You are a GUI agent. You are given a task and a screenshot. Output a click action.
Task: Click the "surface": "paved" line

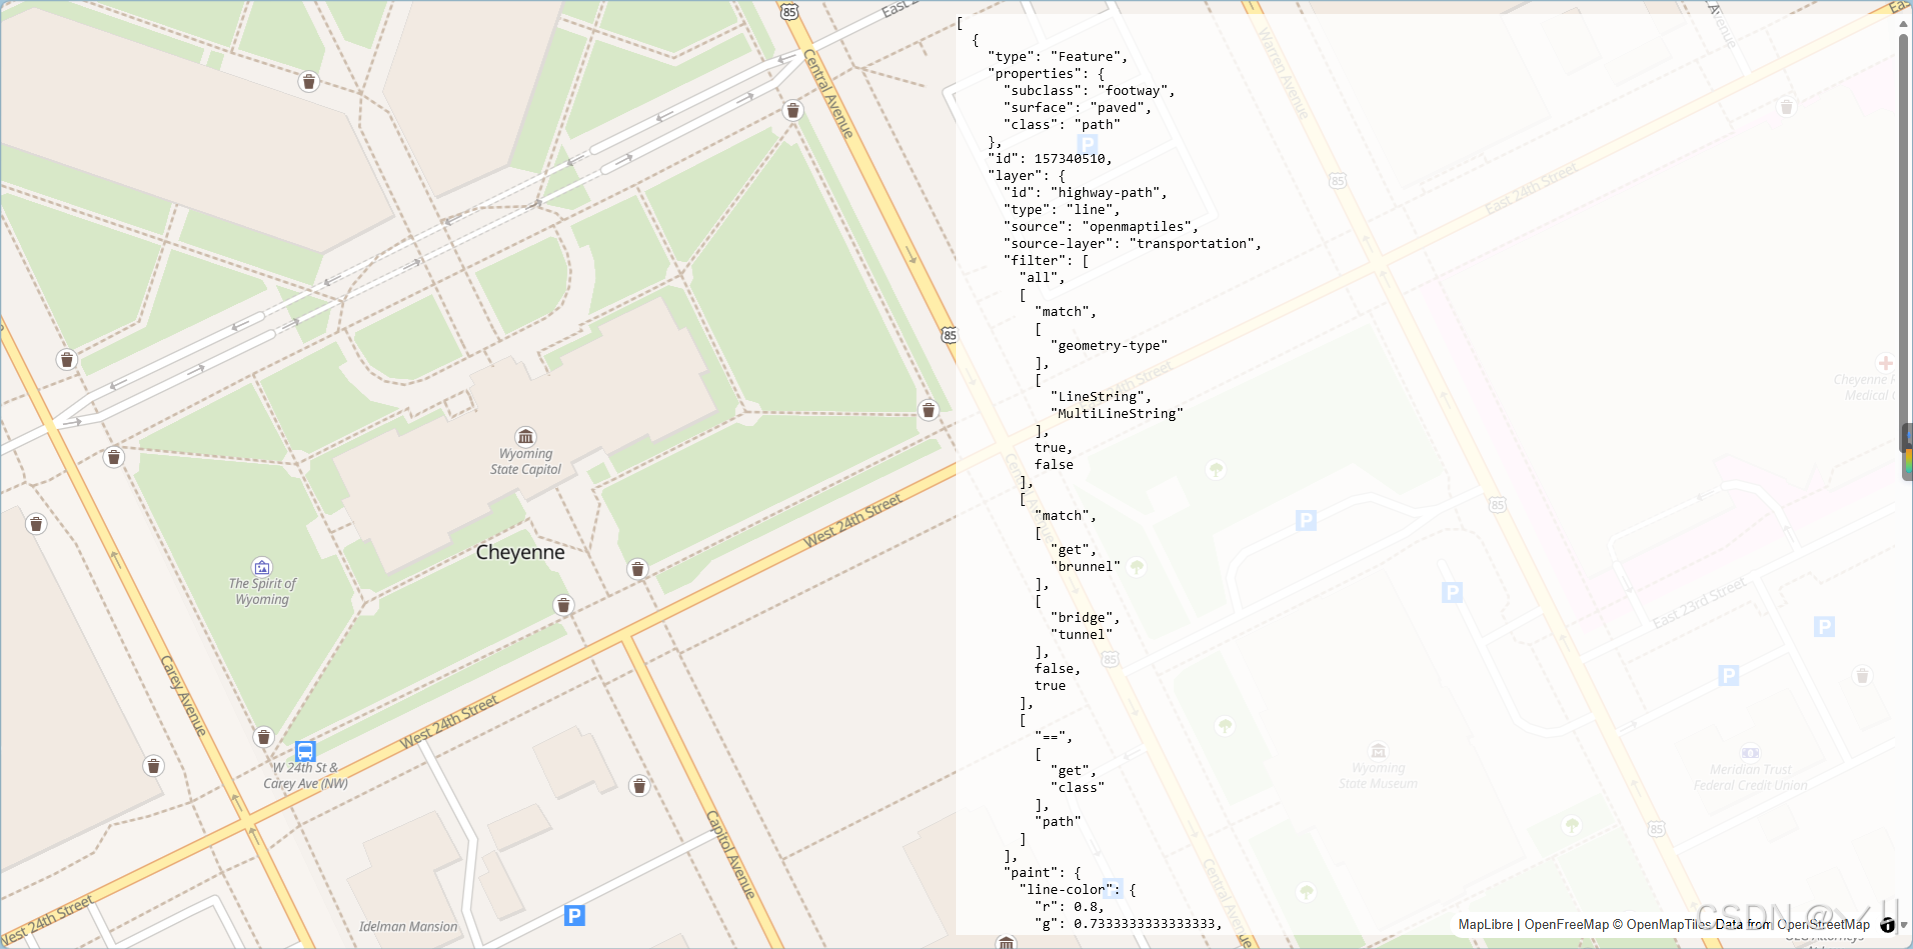[1077, 108]
